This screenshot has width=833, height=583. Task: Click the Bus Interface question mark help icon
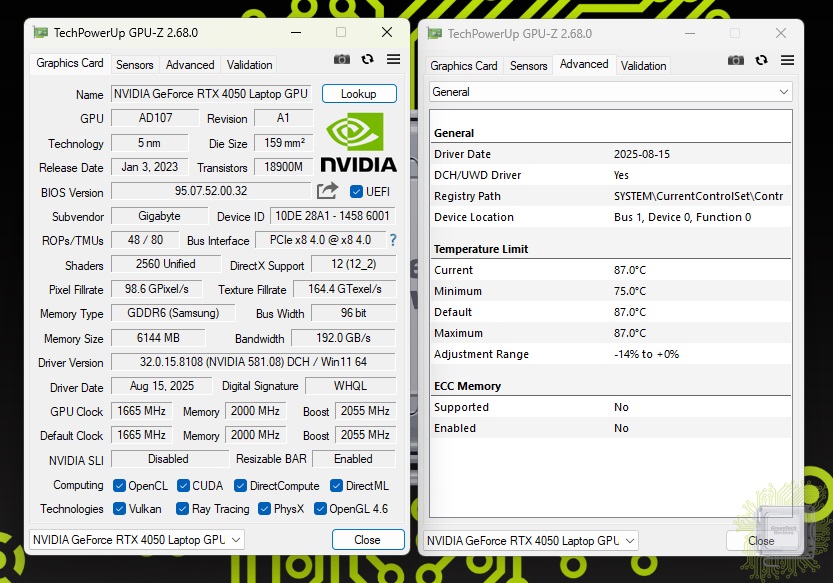coord(393,240)
